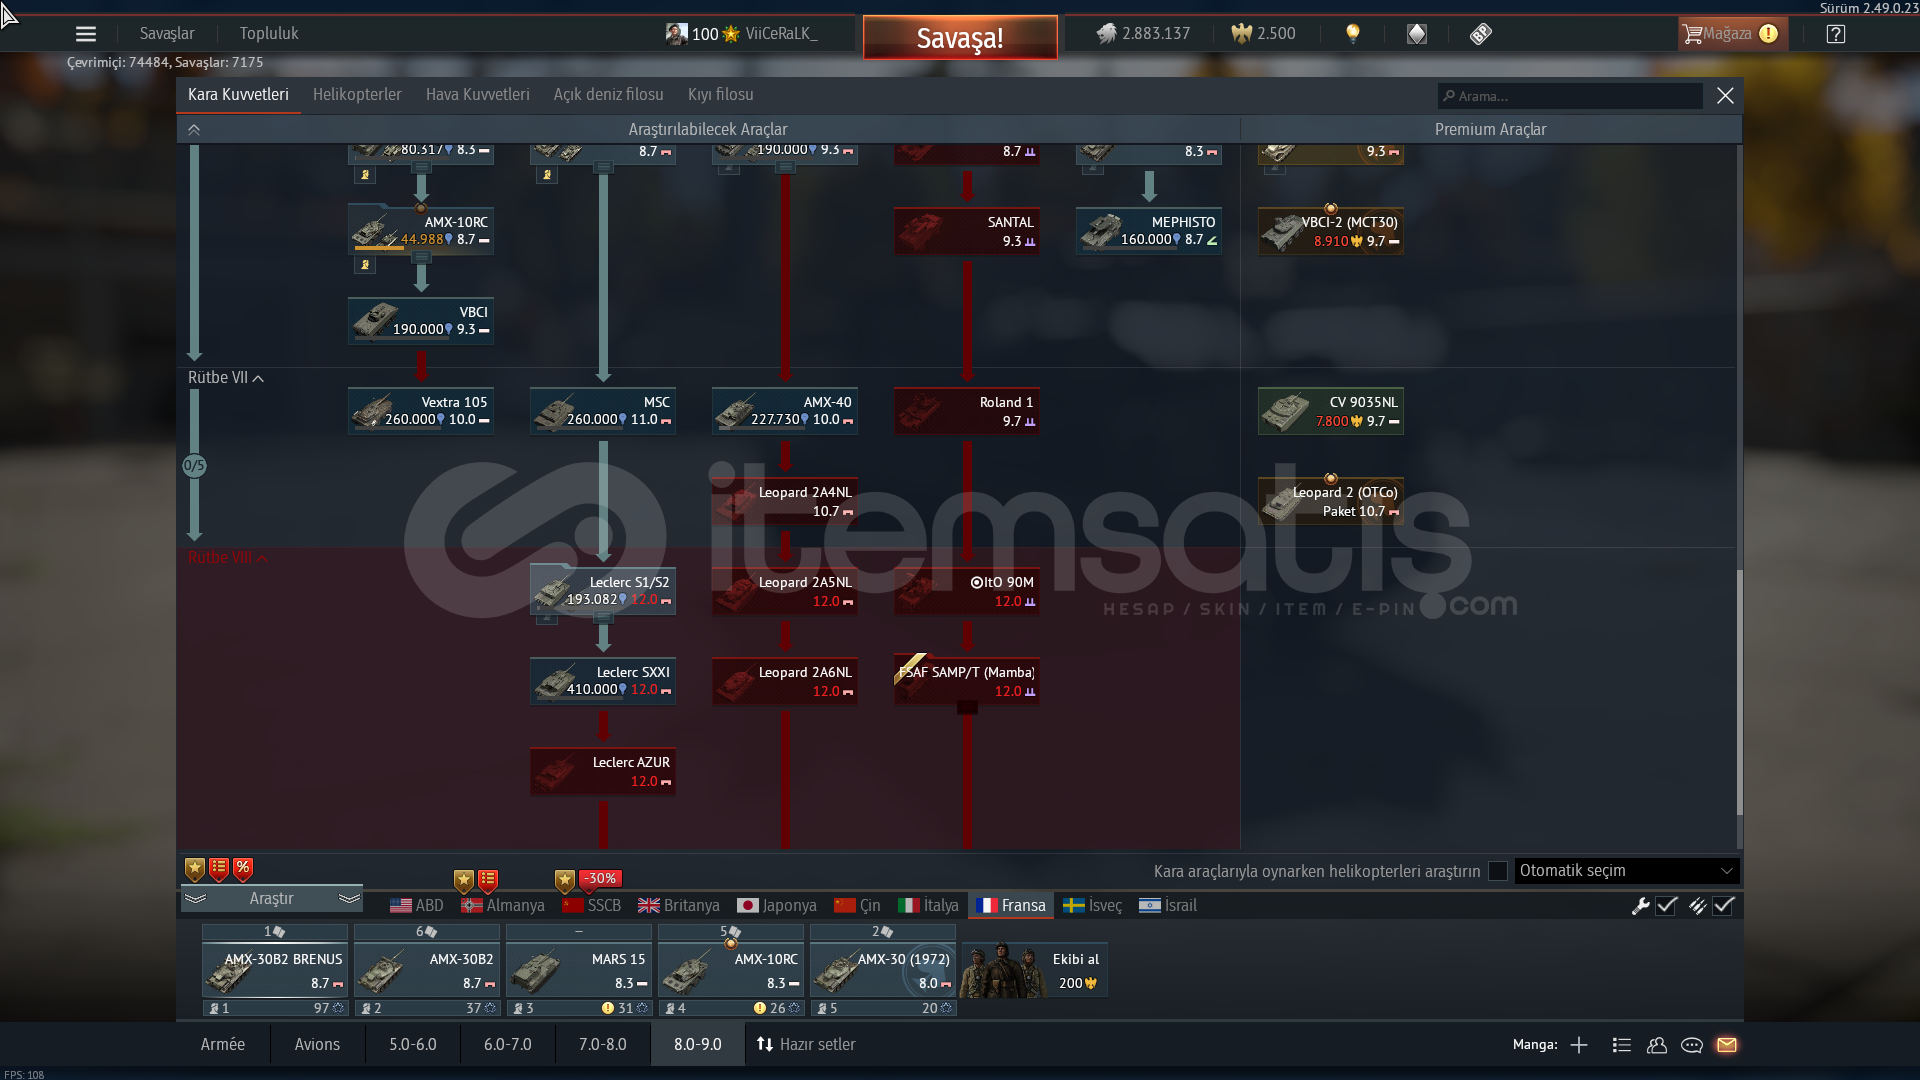Select the MEPHISTO vehicle
The image size is (1920, 1080).
(x=1149, y=231)
